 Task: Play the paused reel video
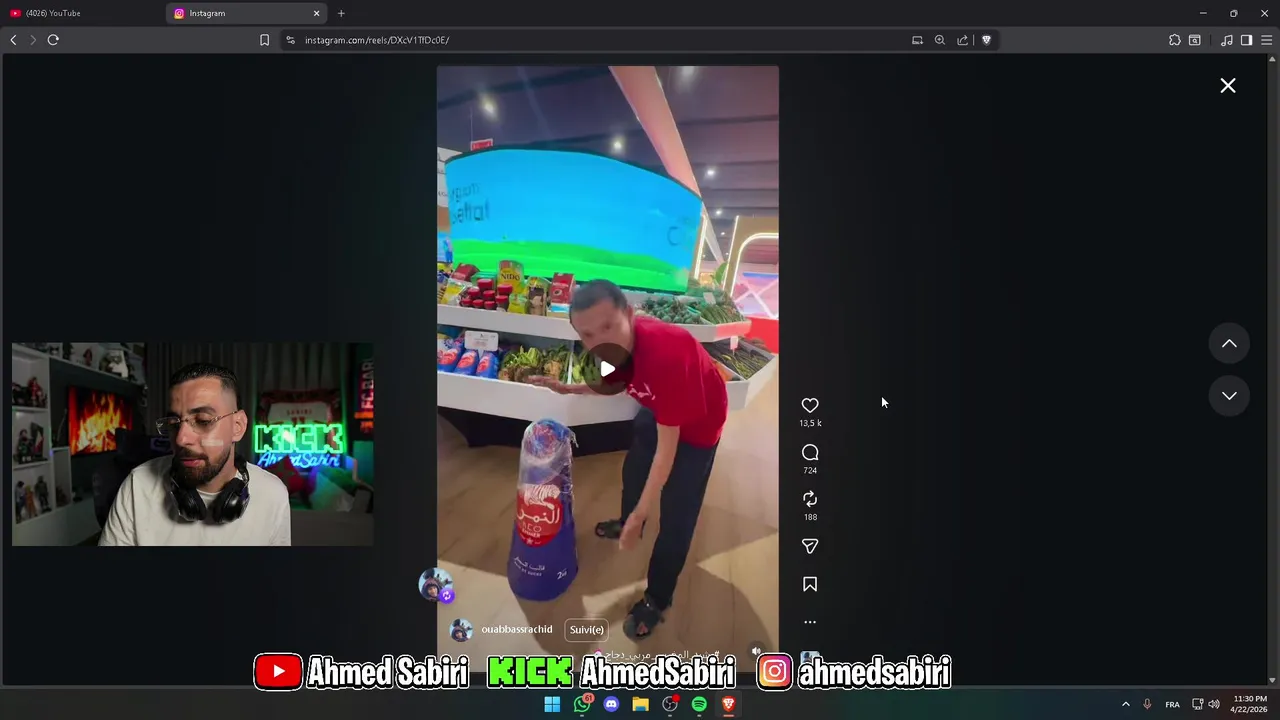click(607, 369)
